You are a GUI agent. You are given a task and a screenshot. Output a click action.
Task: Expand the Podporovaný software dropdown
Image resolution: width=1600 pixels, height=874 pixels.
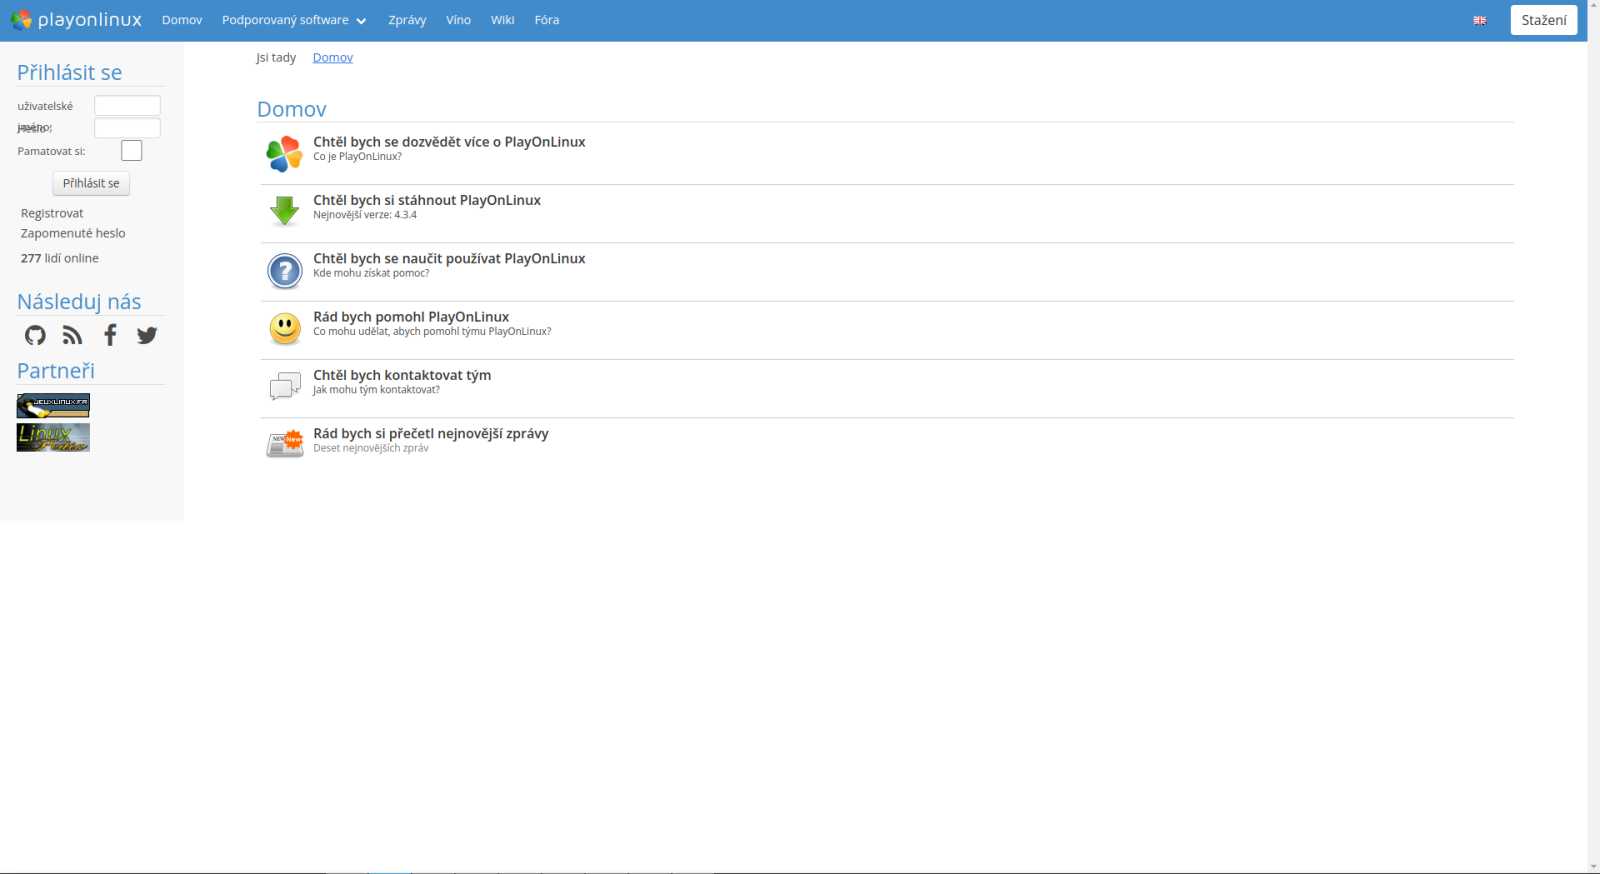[294, 20]
